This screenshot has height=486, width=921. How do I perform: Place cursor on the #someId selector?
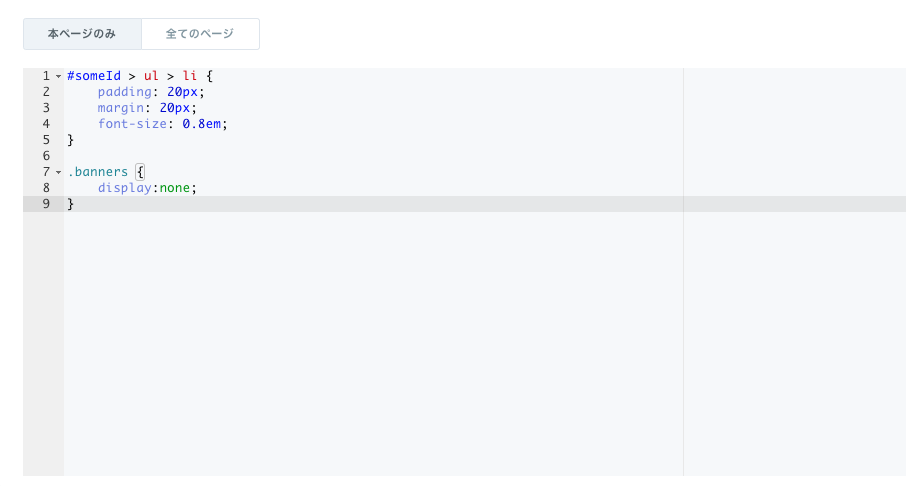click(x=93, y=76)
